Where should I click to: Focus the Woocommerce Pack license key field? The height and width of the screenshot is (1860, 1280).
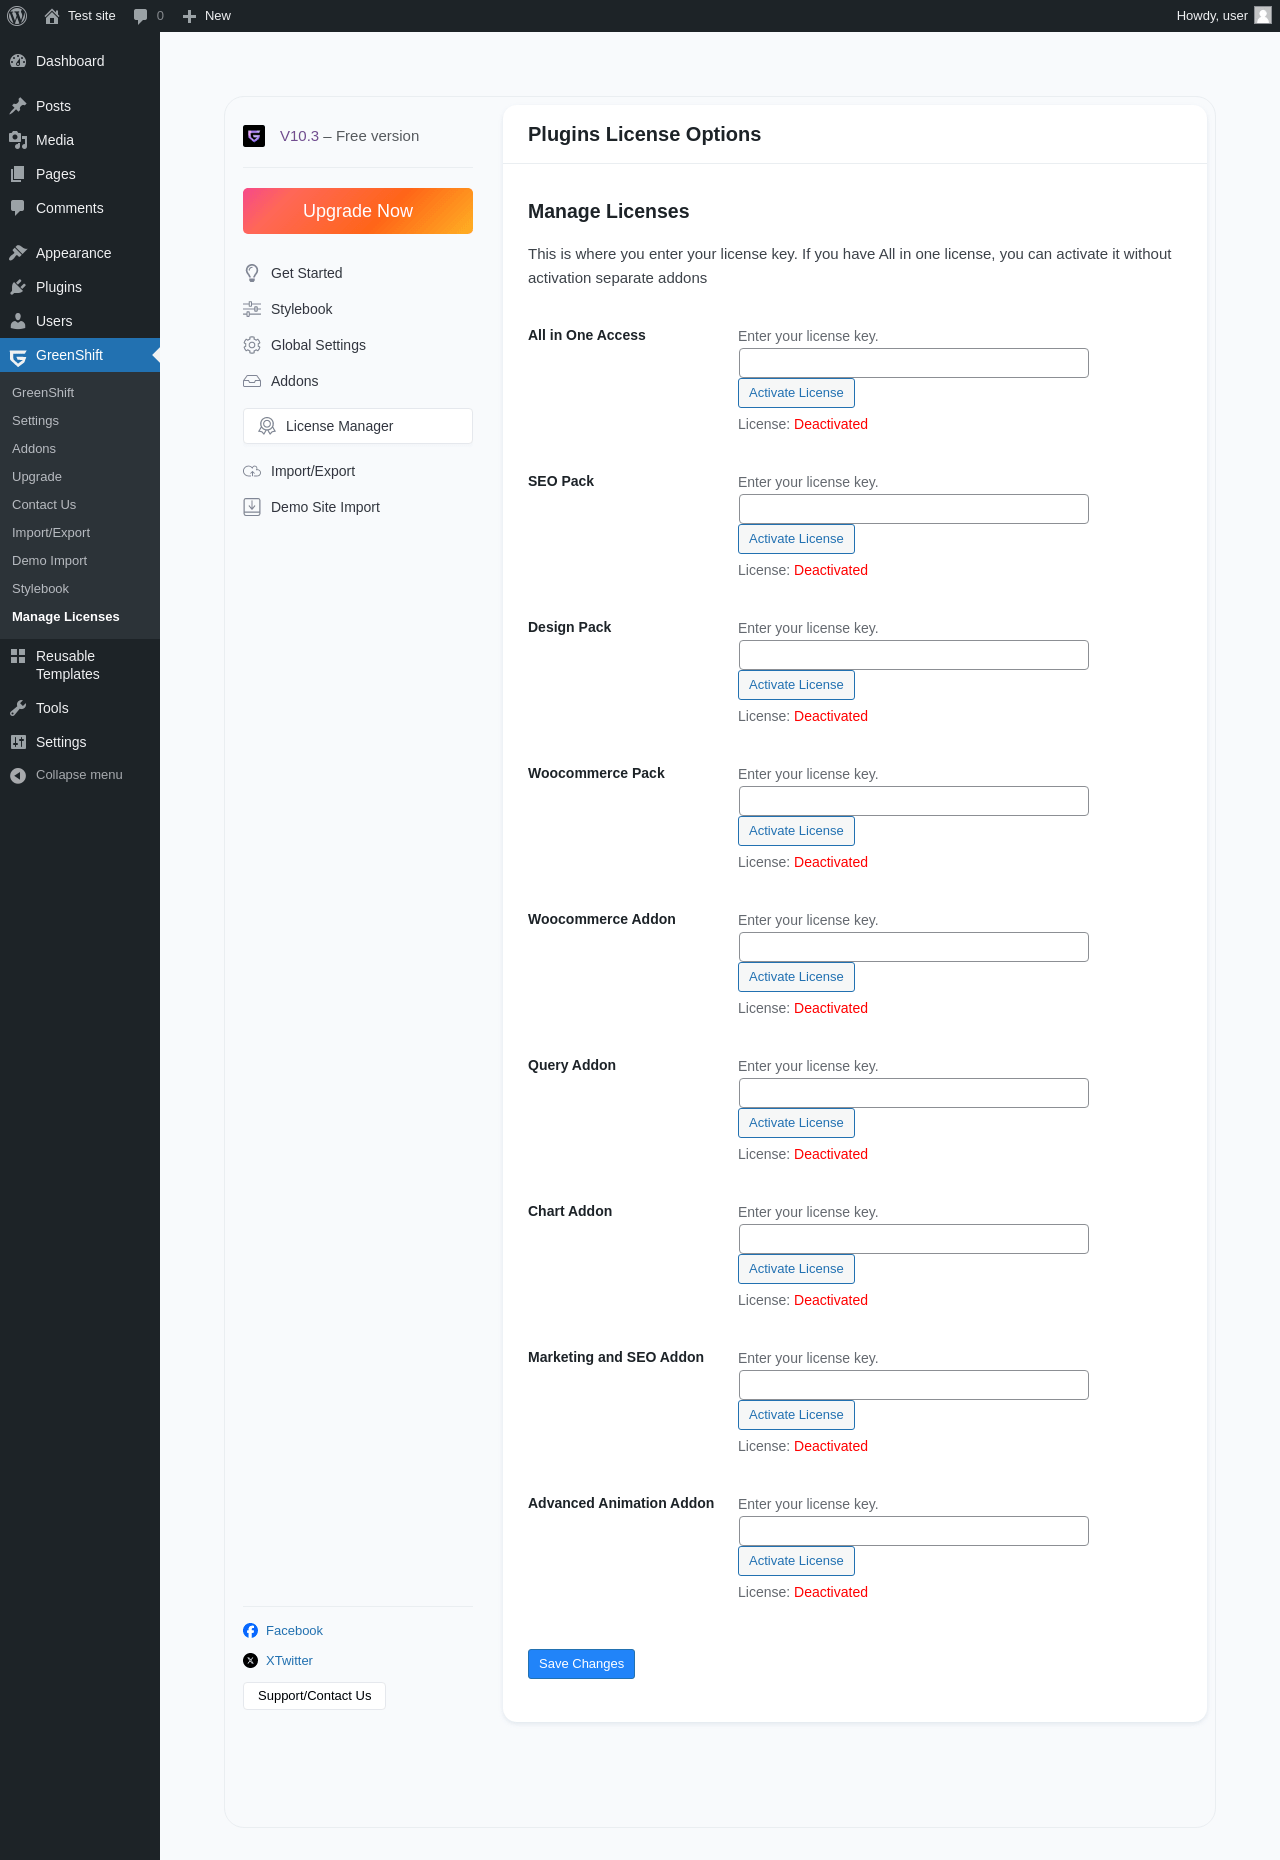[x=914, y=801]
